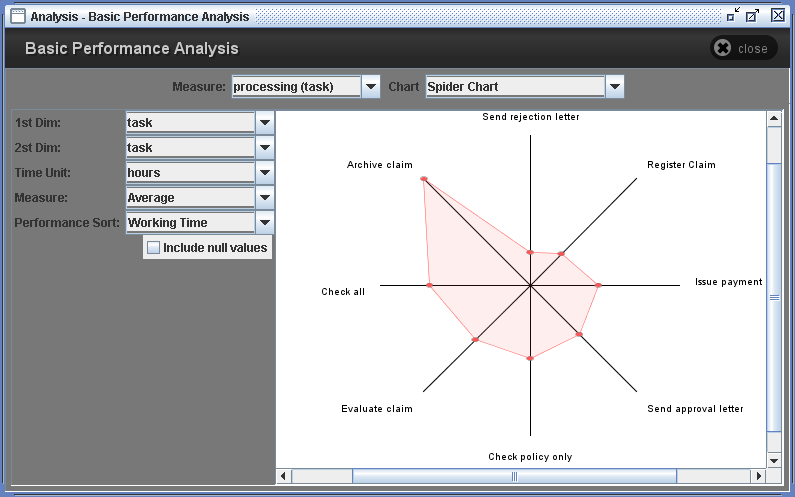
Task: Expand the 2st Dim dropdown
Action: pos(265,148)
